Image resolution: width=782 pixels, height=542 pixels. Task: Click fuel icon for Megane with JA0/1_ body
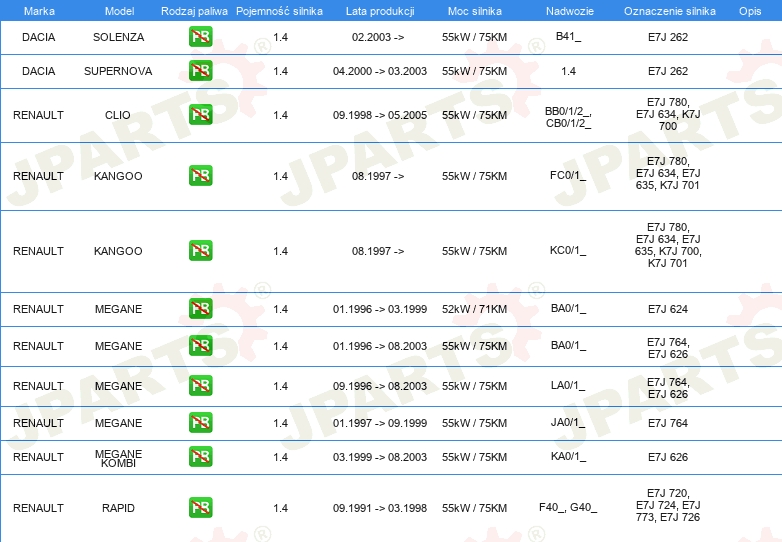click(x=200, y=423)
